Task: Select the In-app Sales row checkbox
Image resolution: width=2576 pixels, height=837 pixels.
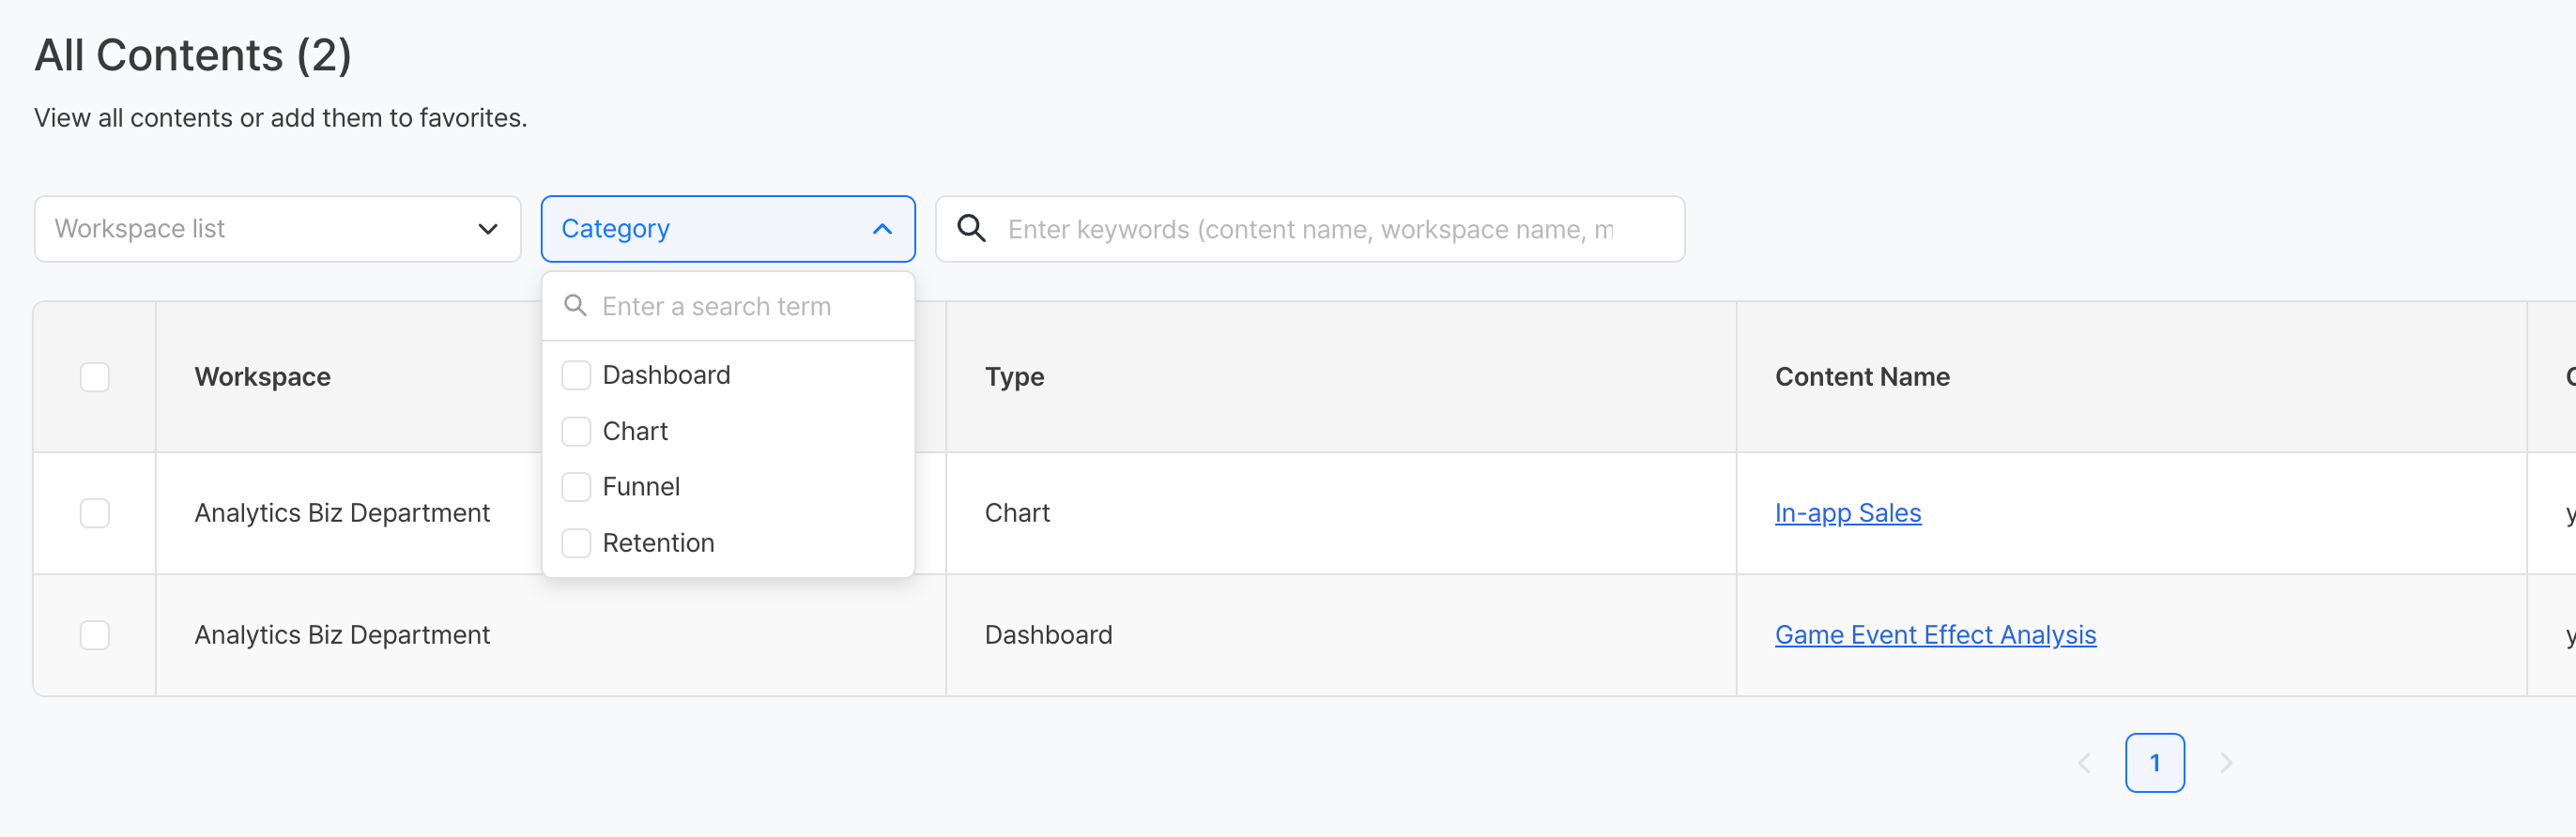Action: pos(95,513)
